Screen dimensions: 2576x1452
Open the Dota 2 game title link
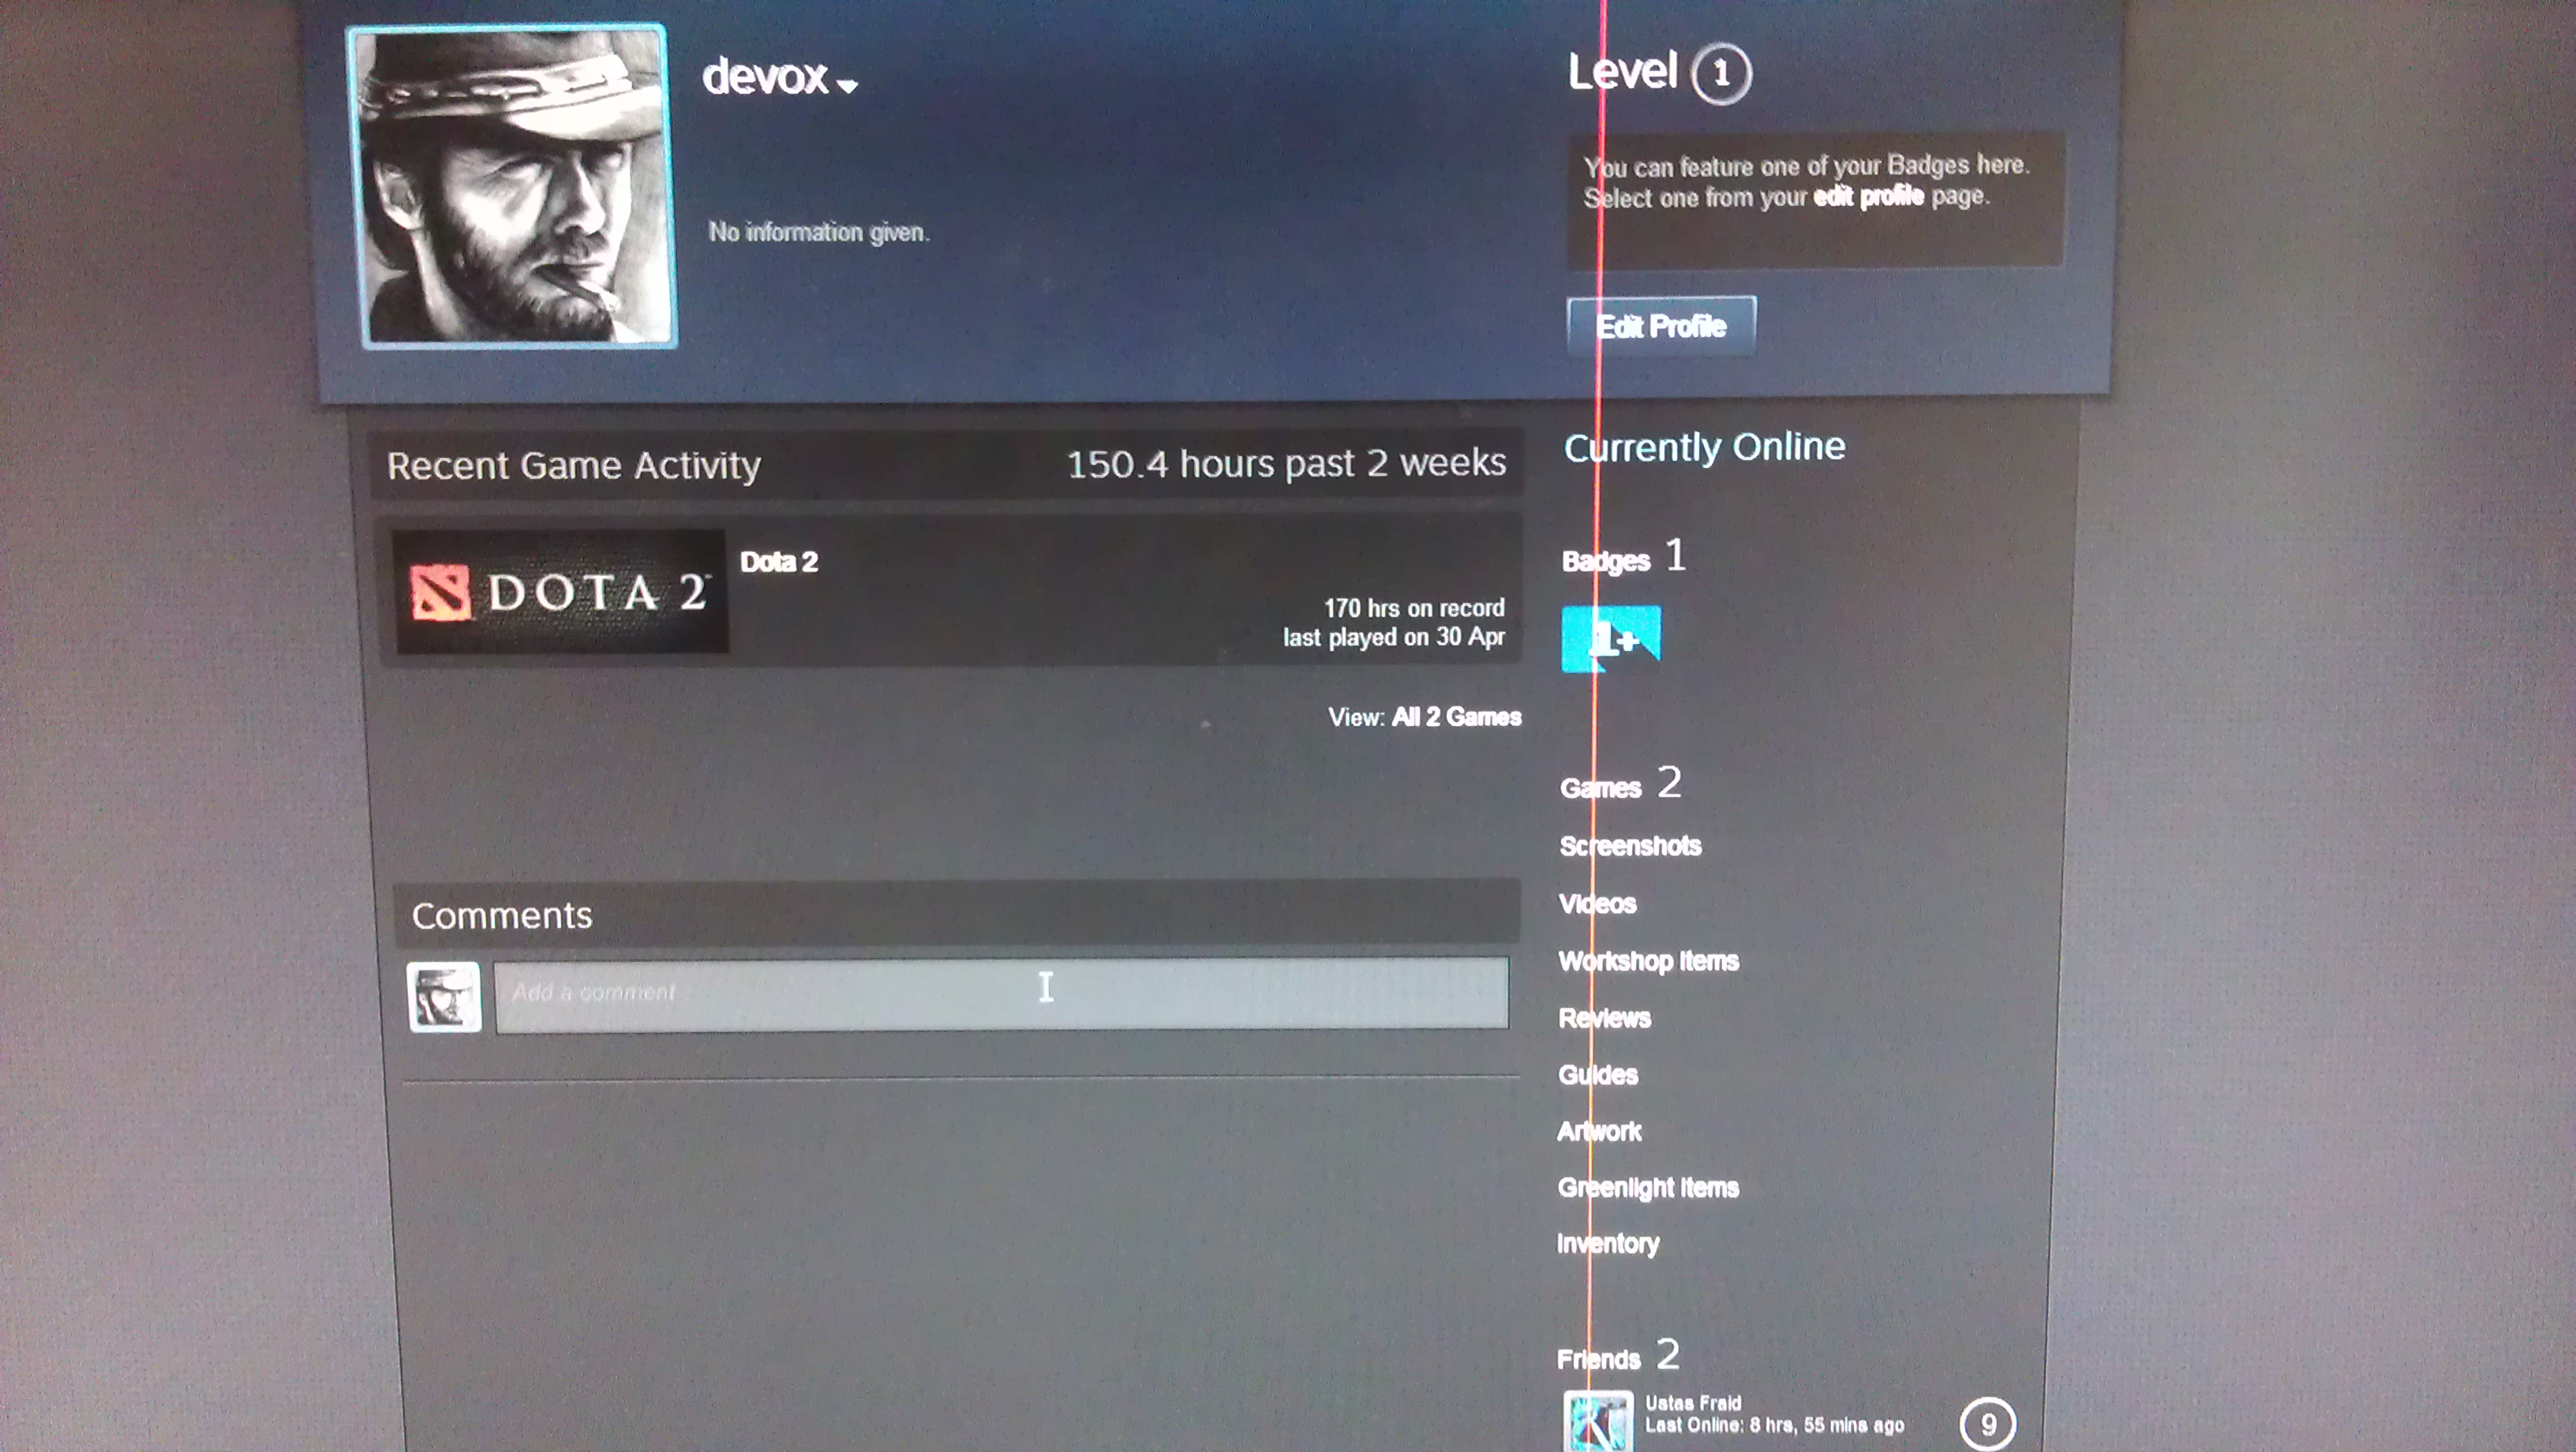pyautogui.click(x=778, y=562)
